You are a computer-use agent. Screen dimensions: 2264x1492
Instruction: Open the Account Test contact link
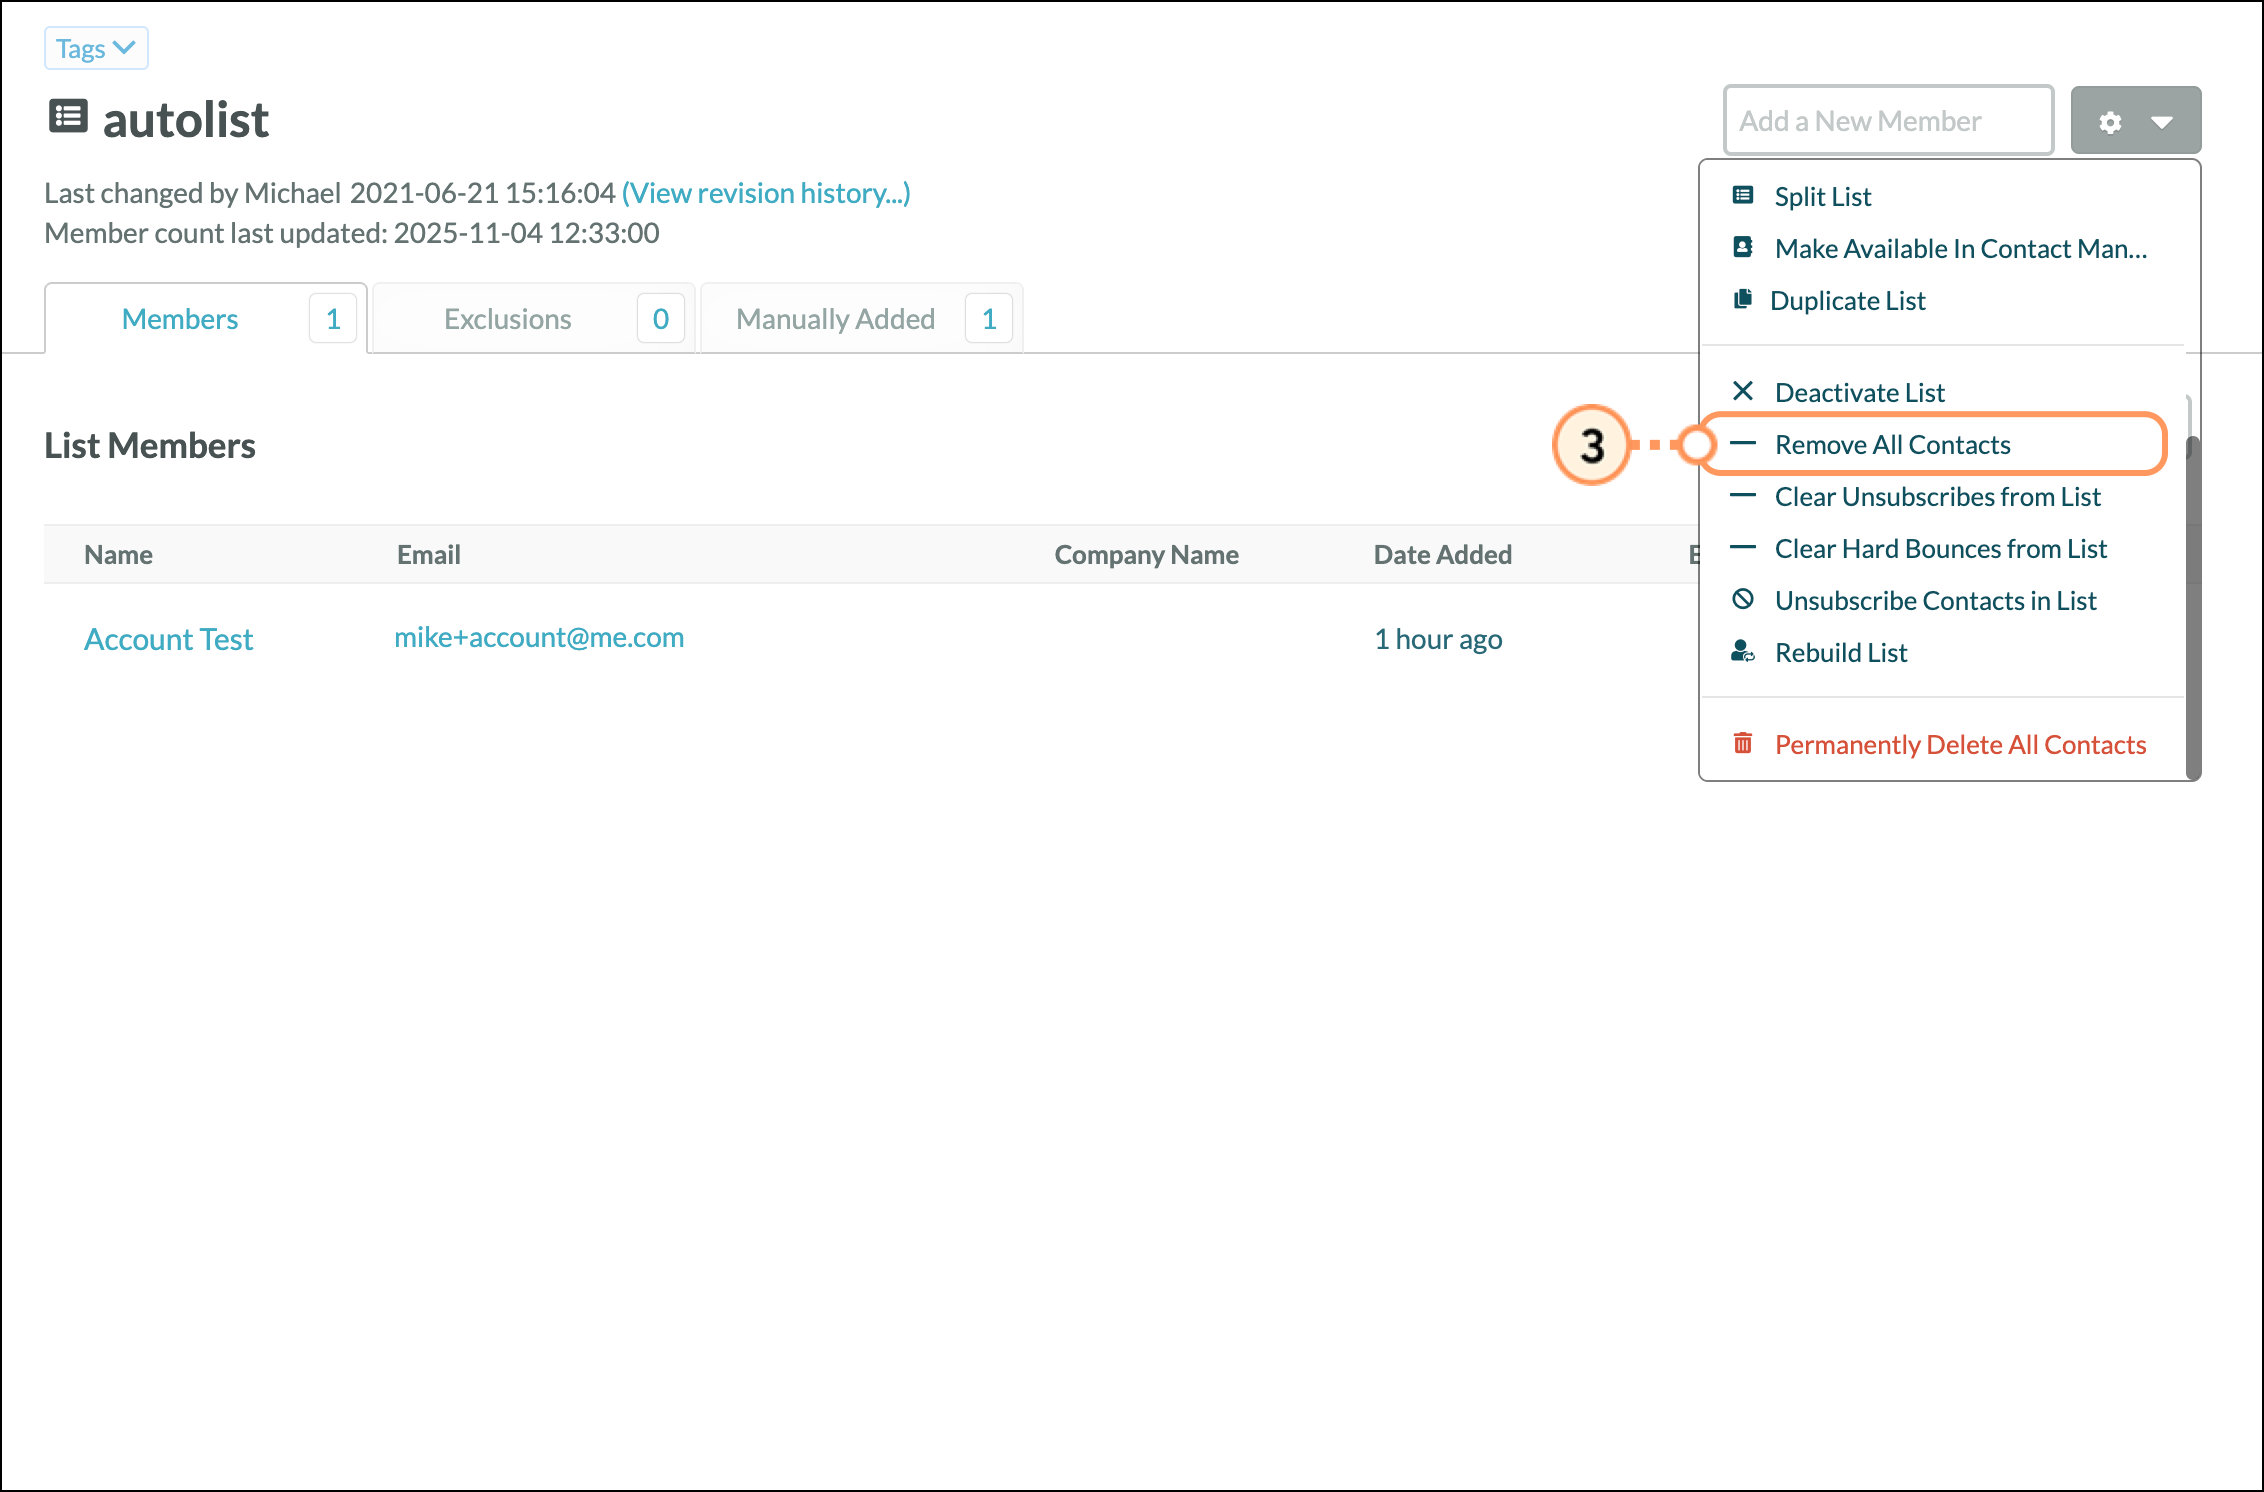[168, 639]
